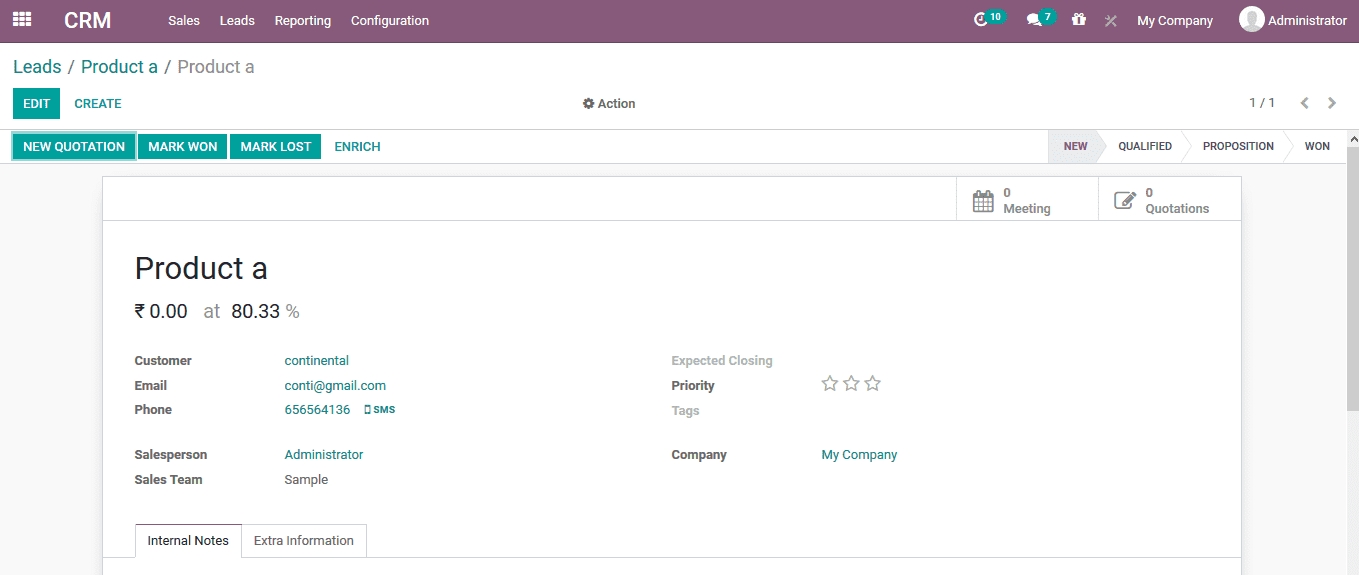Set priority to one star
The image size is (1359, 575).
point(829,384)
